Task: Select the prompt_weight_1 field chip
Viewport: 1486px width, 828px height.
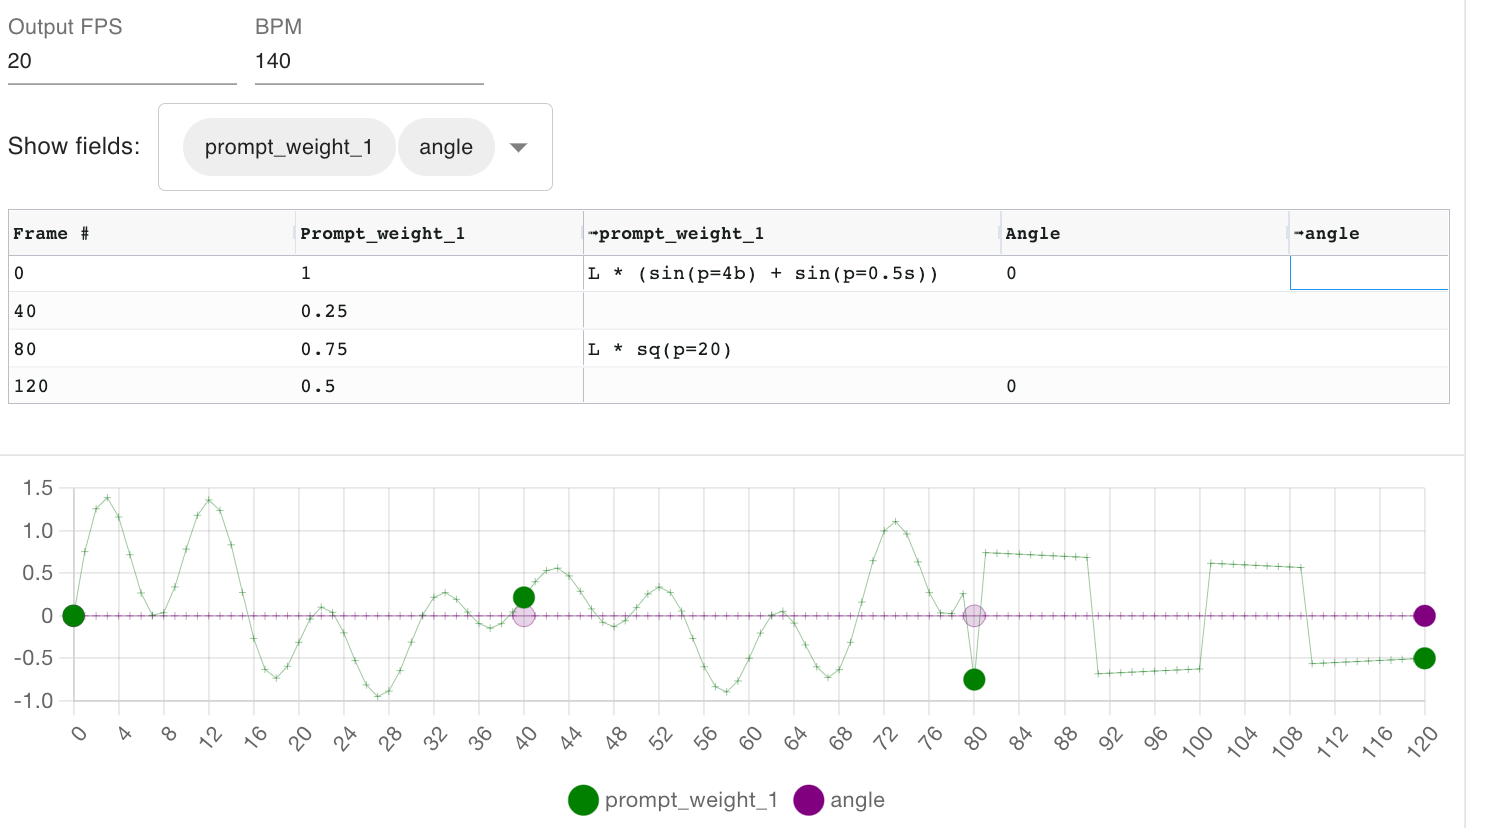Action: (288, 147)
